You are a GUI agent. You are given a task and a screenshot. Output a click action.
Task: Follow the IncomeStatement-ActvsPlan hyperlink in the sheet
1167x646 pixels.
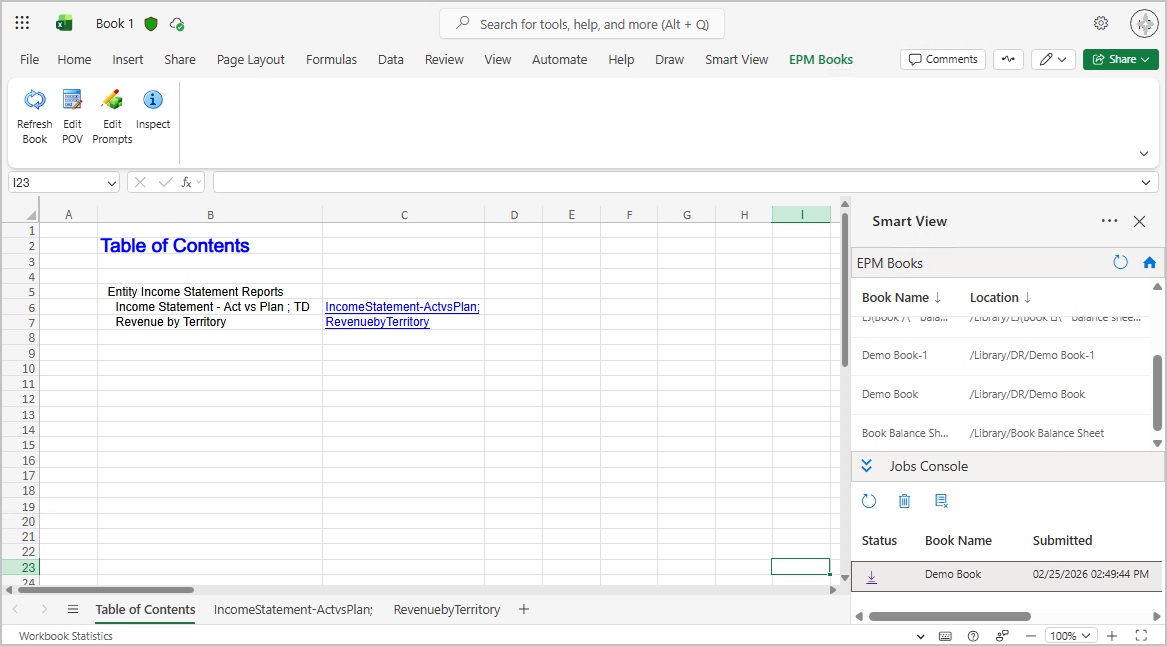[x=401, y=306]
